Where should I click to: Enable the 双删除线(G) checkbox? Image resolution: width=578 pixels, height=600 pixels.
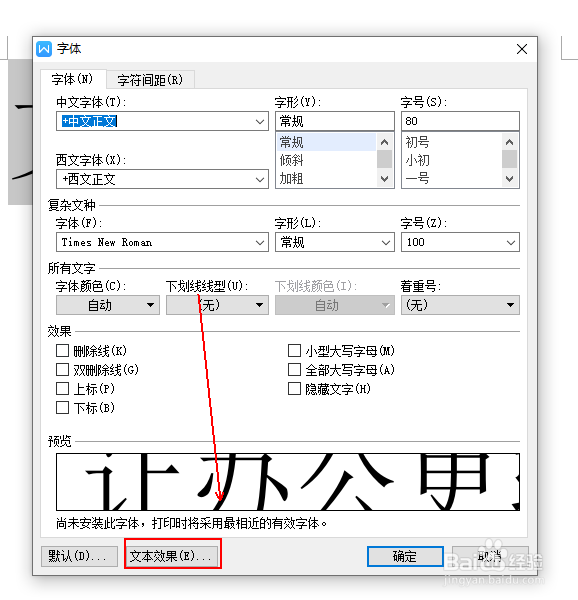(62, 370)
